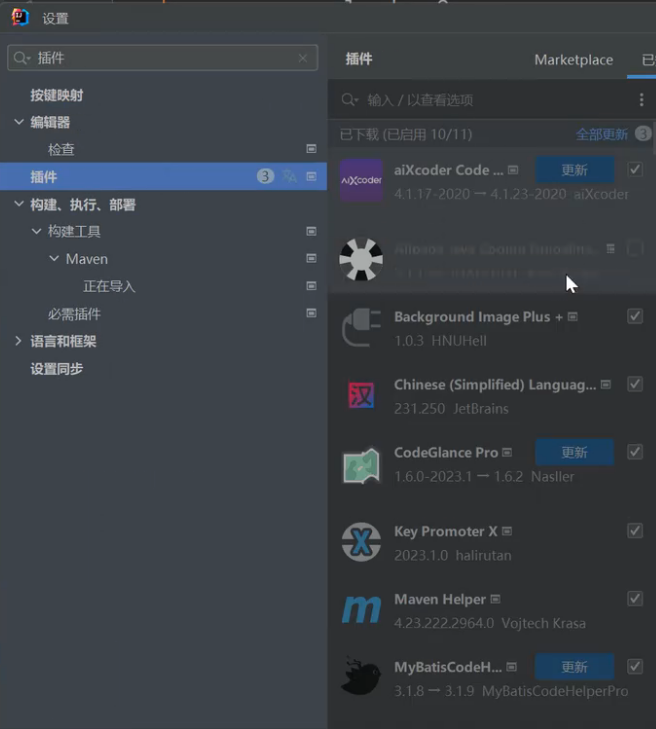Click the 全部更新 link
Screen dimensions: 656x729
click(x=602, y=134)
